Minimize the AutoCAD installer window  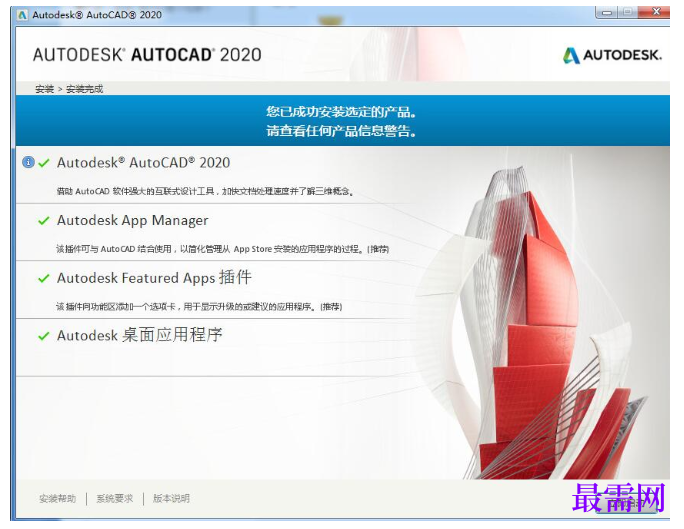click(606, 12)
